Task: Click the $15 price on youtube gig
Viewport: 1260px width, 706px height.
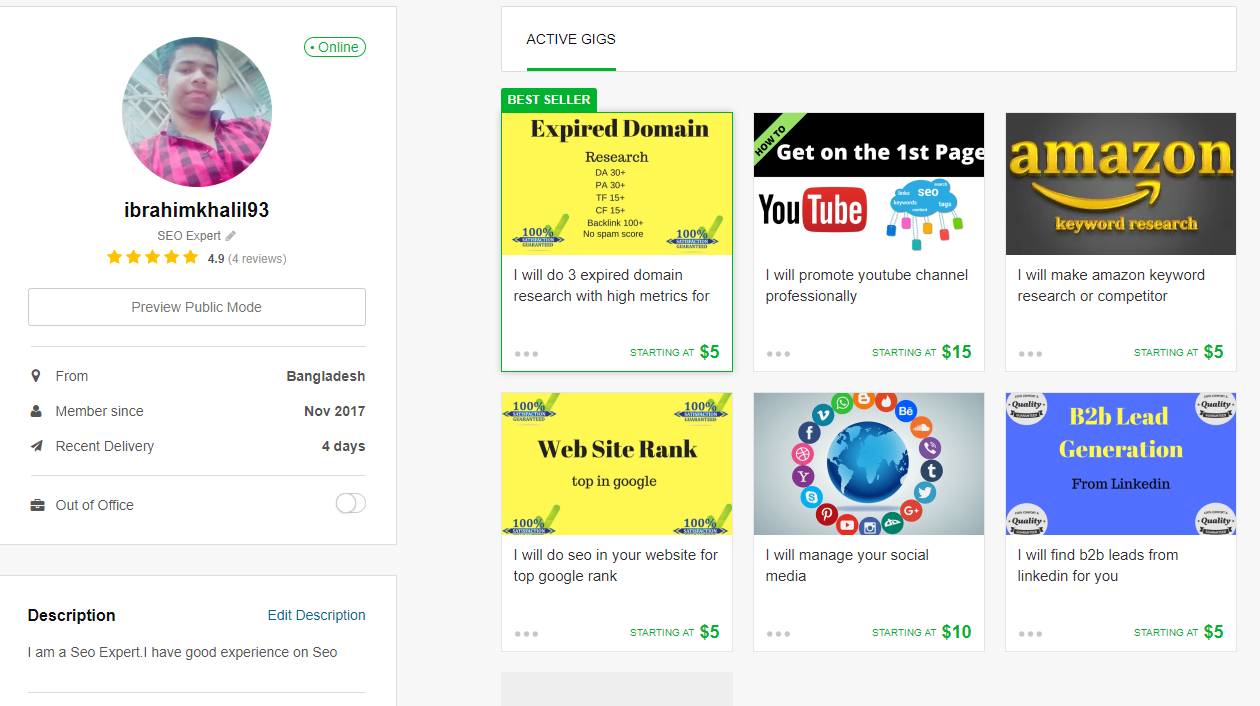Action: click(957, 352)
